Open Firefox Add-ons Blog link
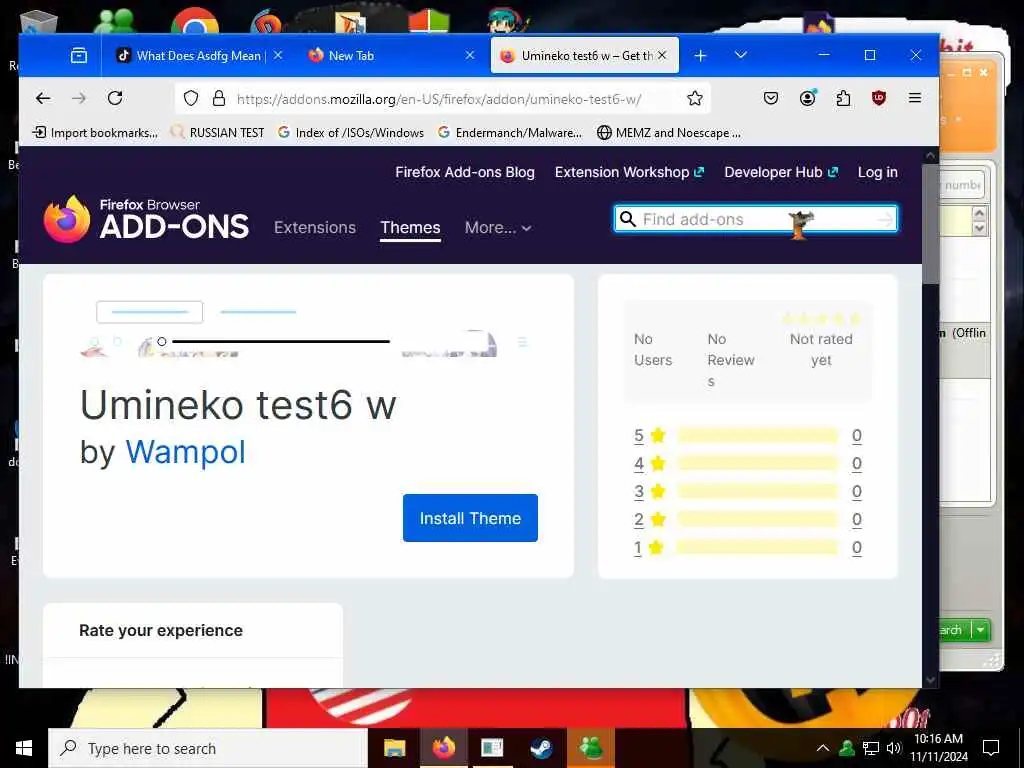The height and width of the screenshot is (768, 1024). pos(465,172)
